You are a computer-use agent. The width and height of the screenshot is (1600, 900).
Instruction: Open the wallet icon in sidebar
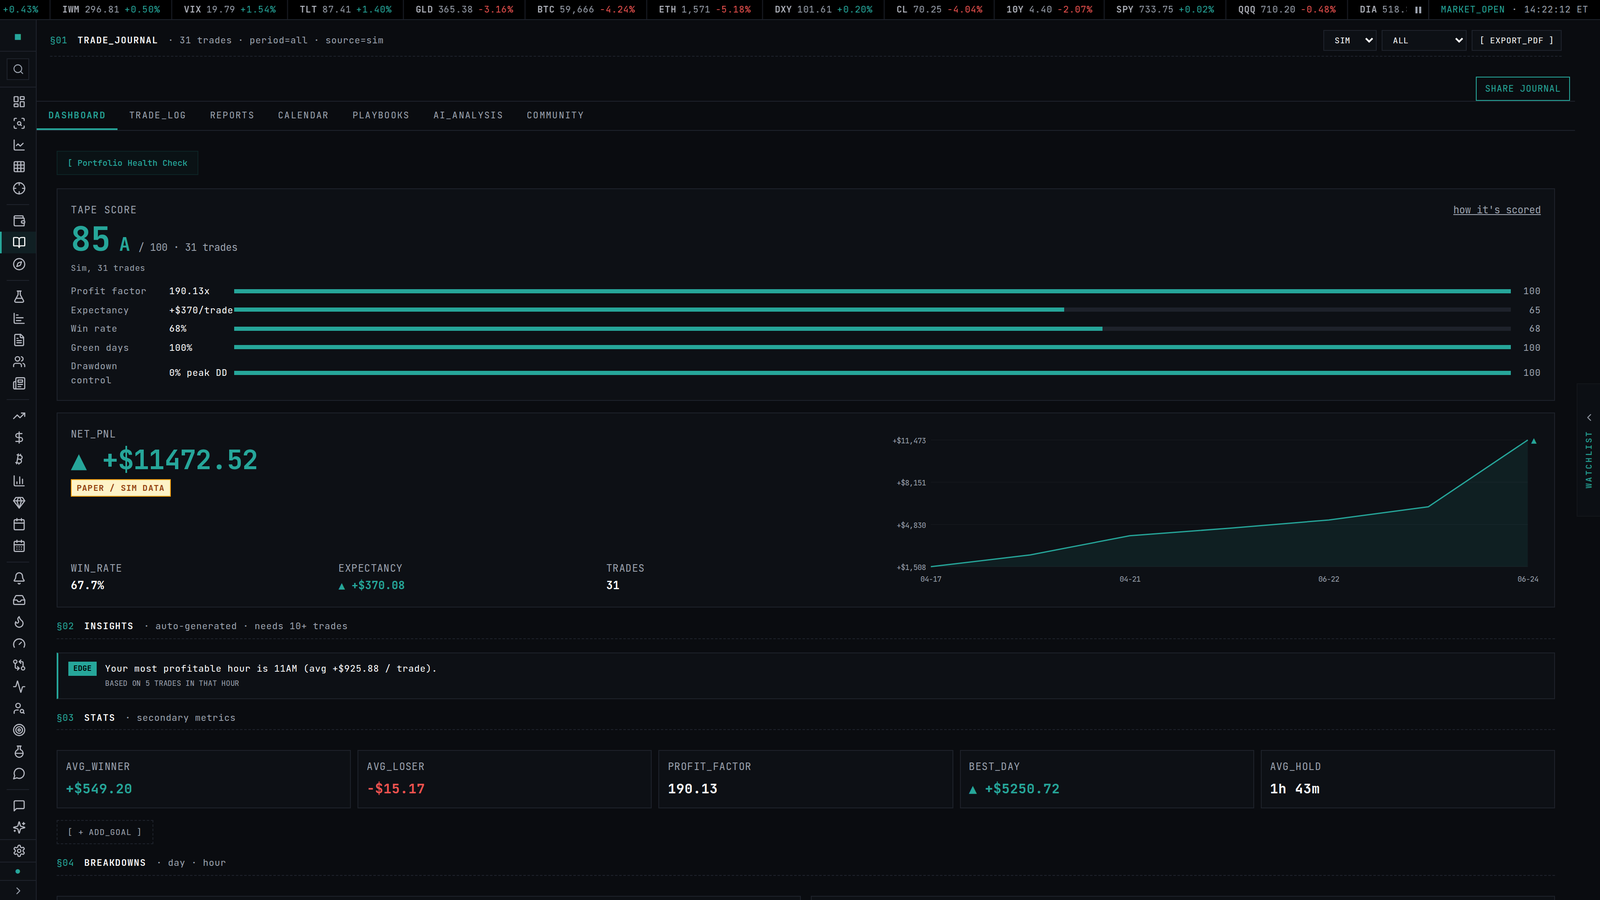(x=18, y=221)
